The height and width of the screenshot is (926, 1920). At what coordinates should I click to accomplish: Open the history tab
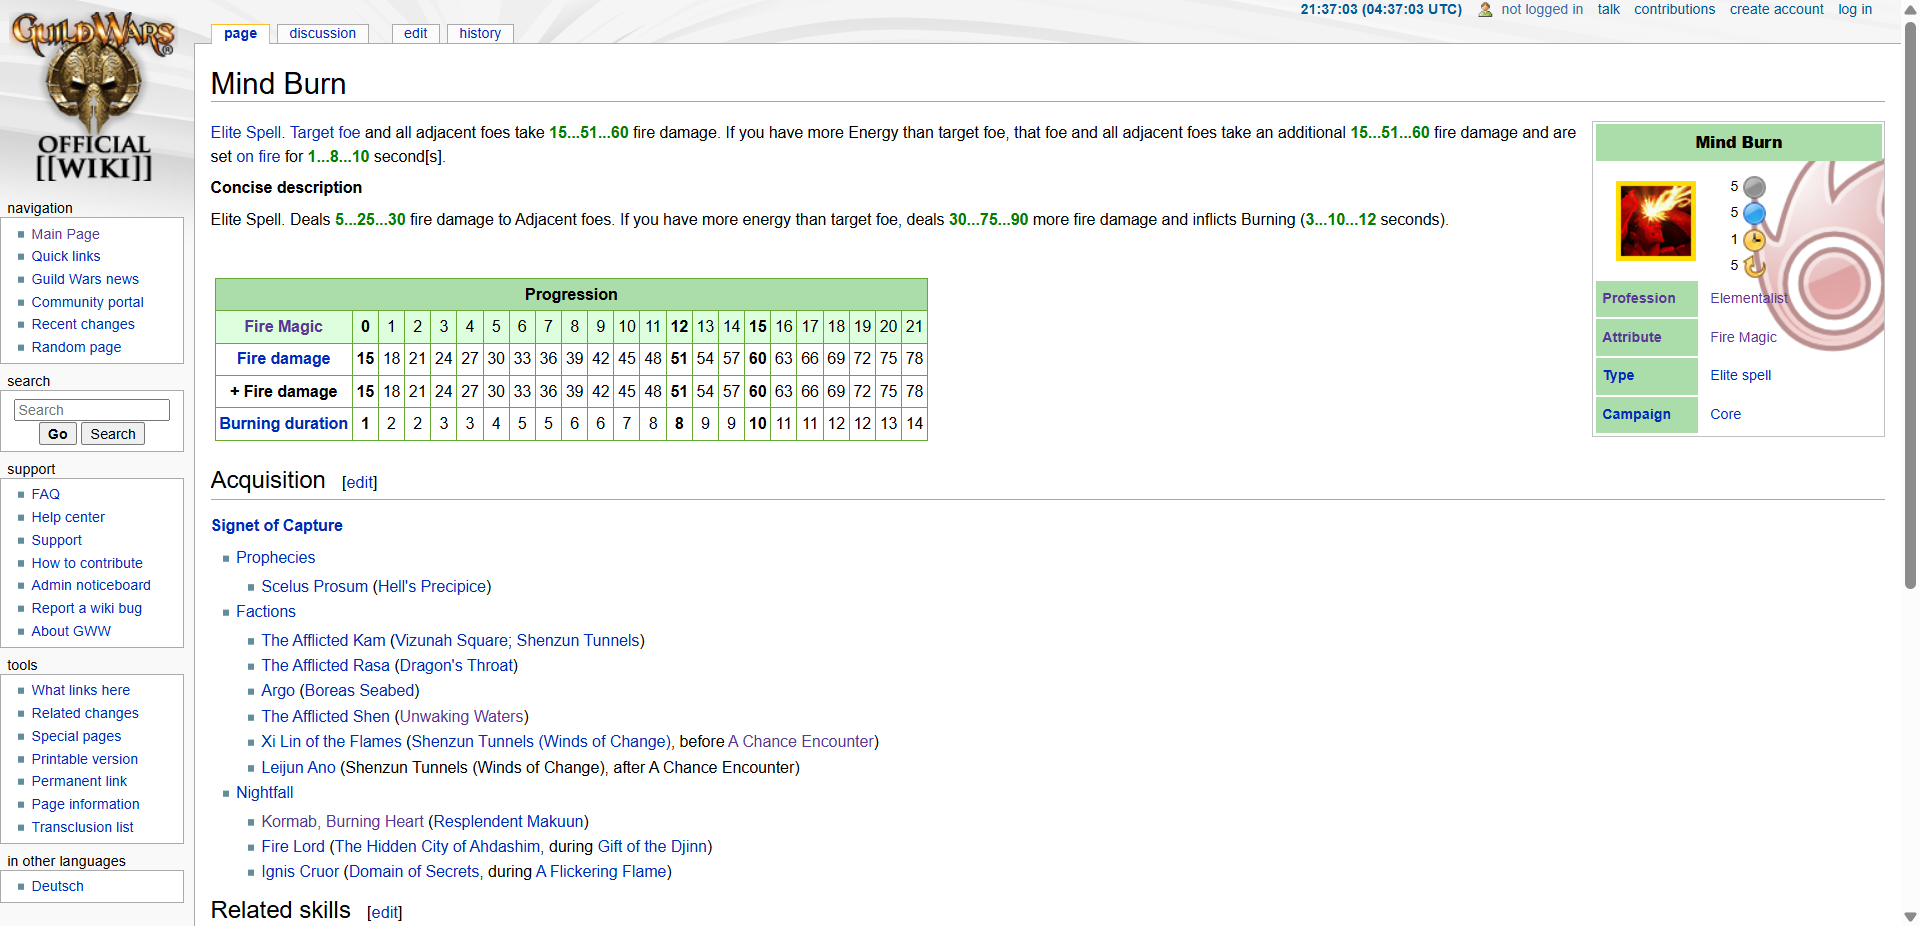[x=480, y=33]
